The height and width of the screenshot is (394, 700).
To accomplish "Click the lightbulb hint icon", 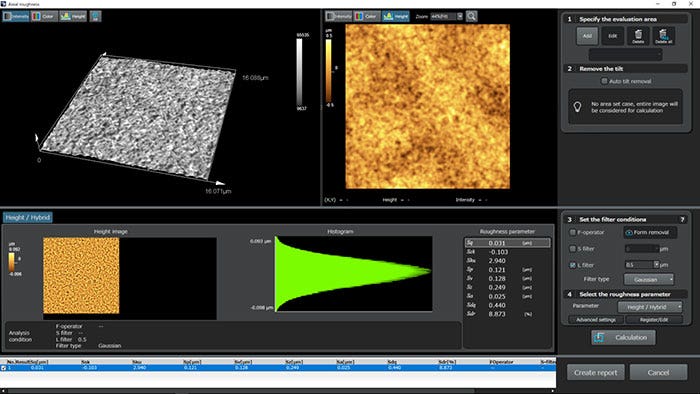I will [578, 107].
